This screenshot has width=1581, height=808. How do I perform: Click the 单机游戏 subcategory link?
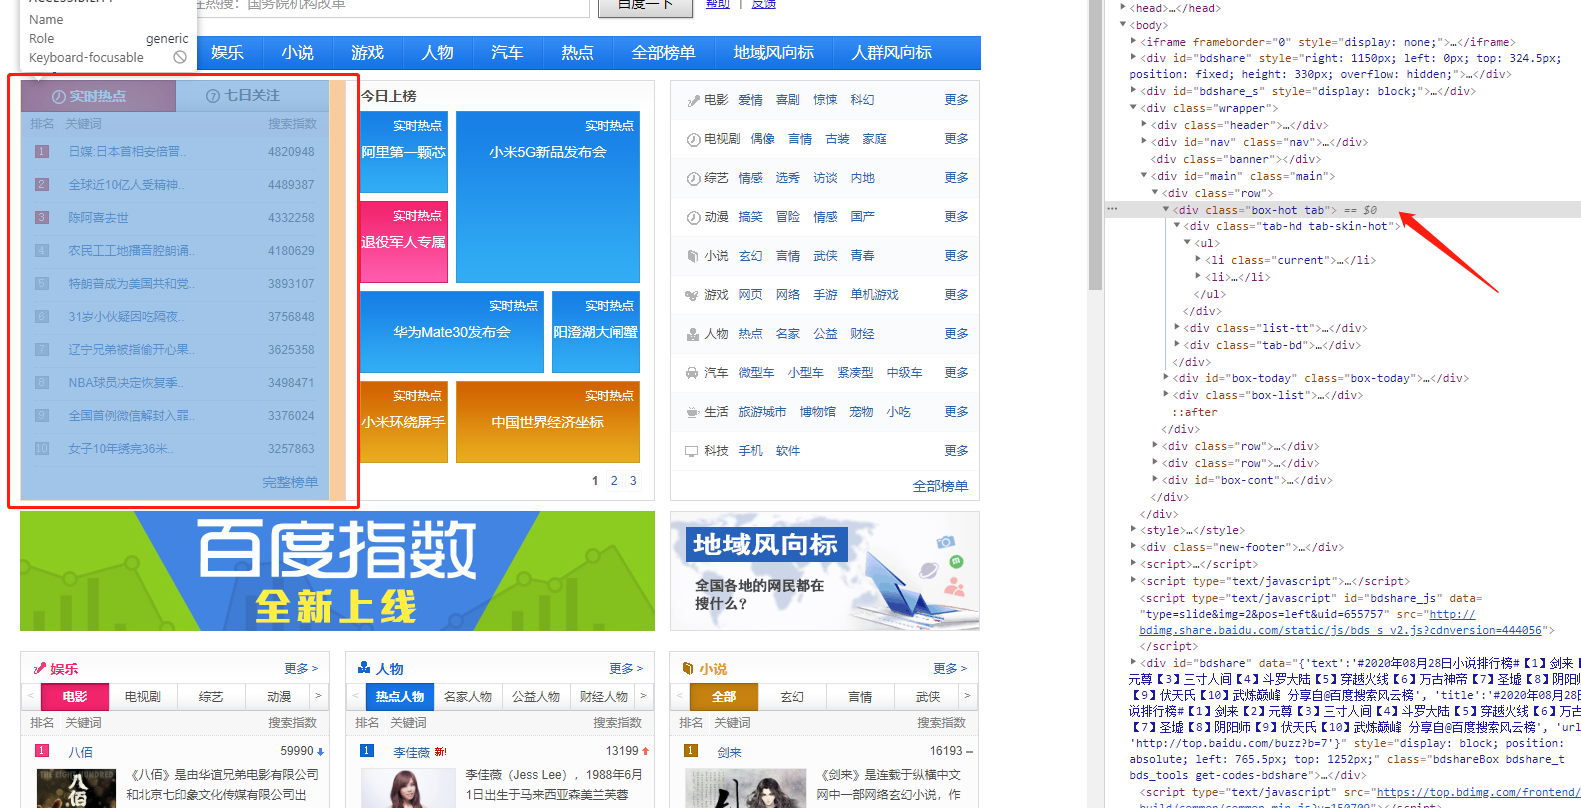[874, 295]
